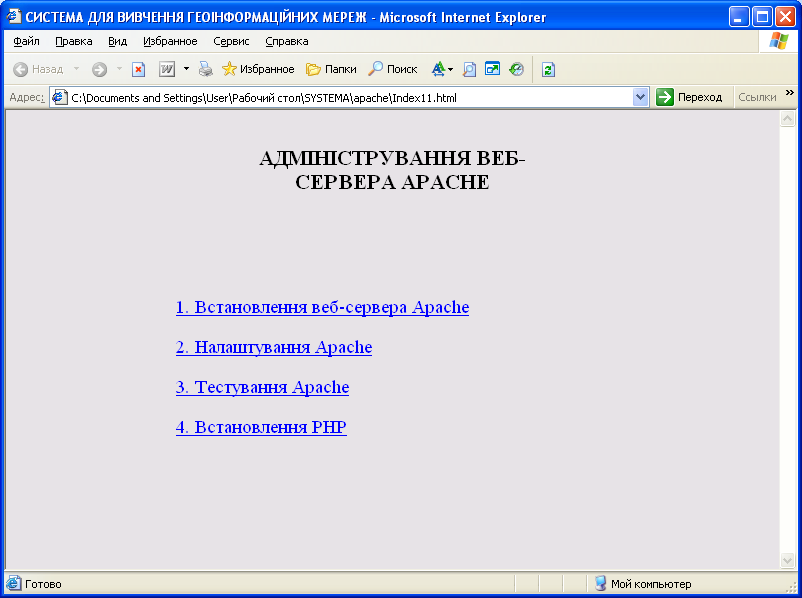Close the Internet Explorer window
This screenshot has height=598, width=802.
pyautogui.click(x=785, y=17)
